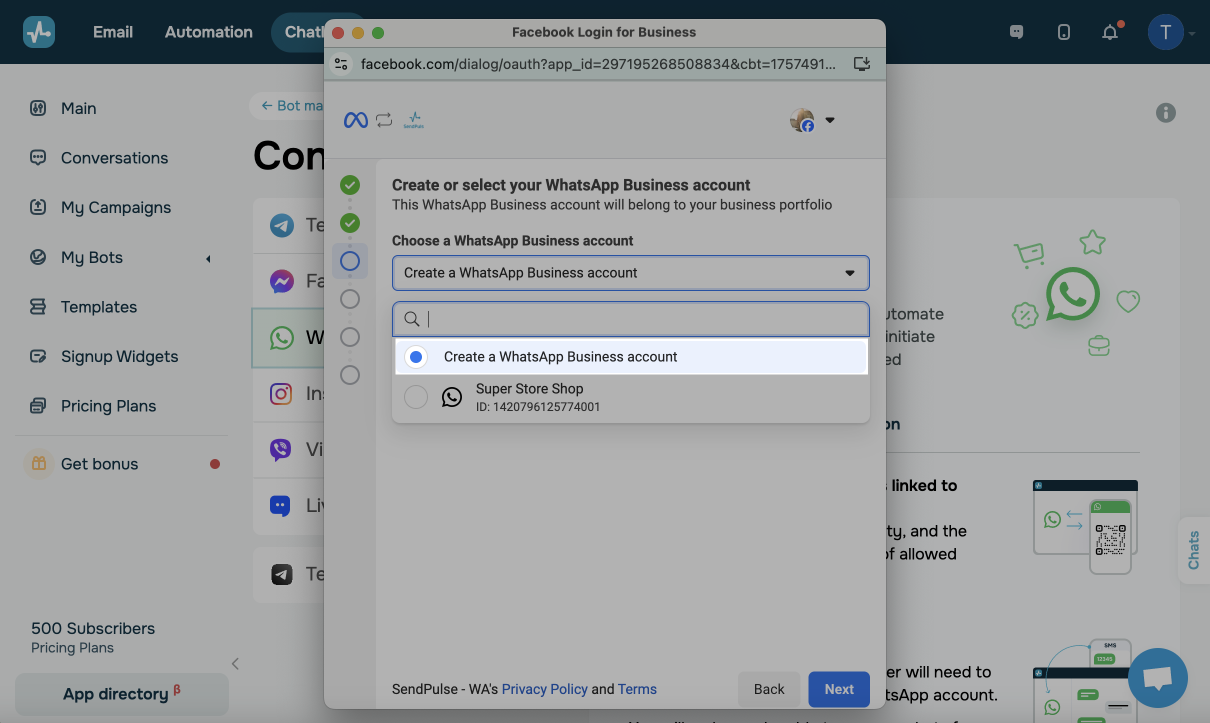Click the SendPulse logo icon
Image resolution: width=1210 pixels, height=723 pixels.
click(39, 32)
